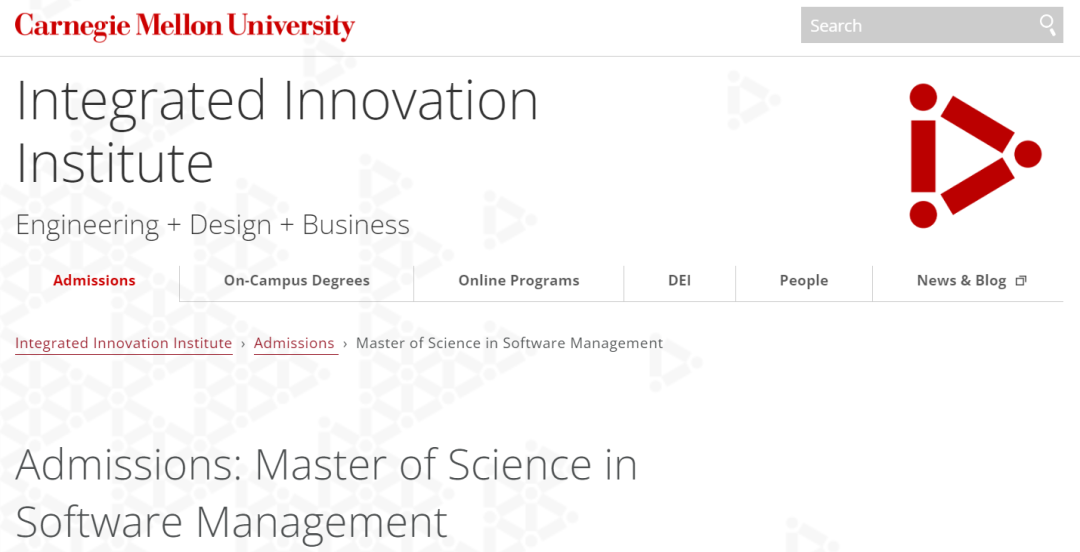The height and width of the screenshot is (552, 1080).
Task: Click the Carnegie Mellon University wordmark
Action: [184, 26]
